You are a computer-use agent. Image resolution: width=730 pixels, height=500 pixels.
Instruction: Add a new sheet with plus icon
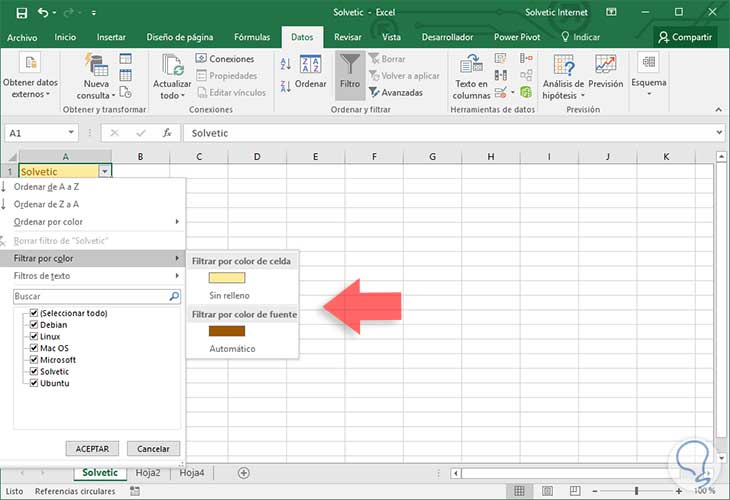coord(243,473)
